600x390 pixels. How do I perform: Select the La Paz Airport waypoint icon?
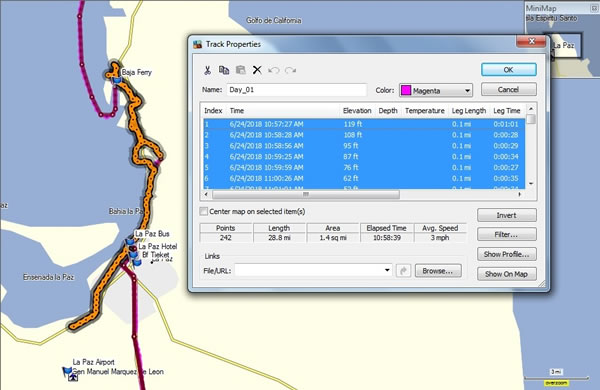[x=68, y=371]
